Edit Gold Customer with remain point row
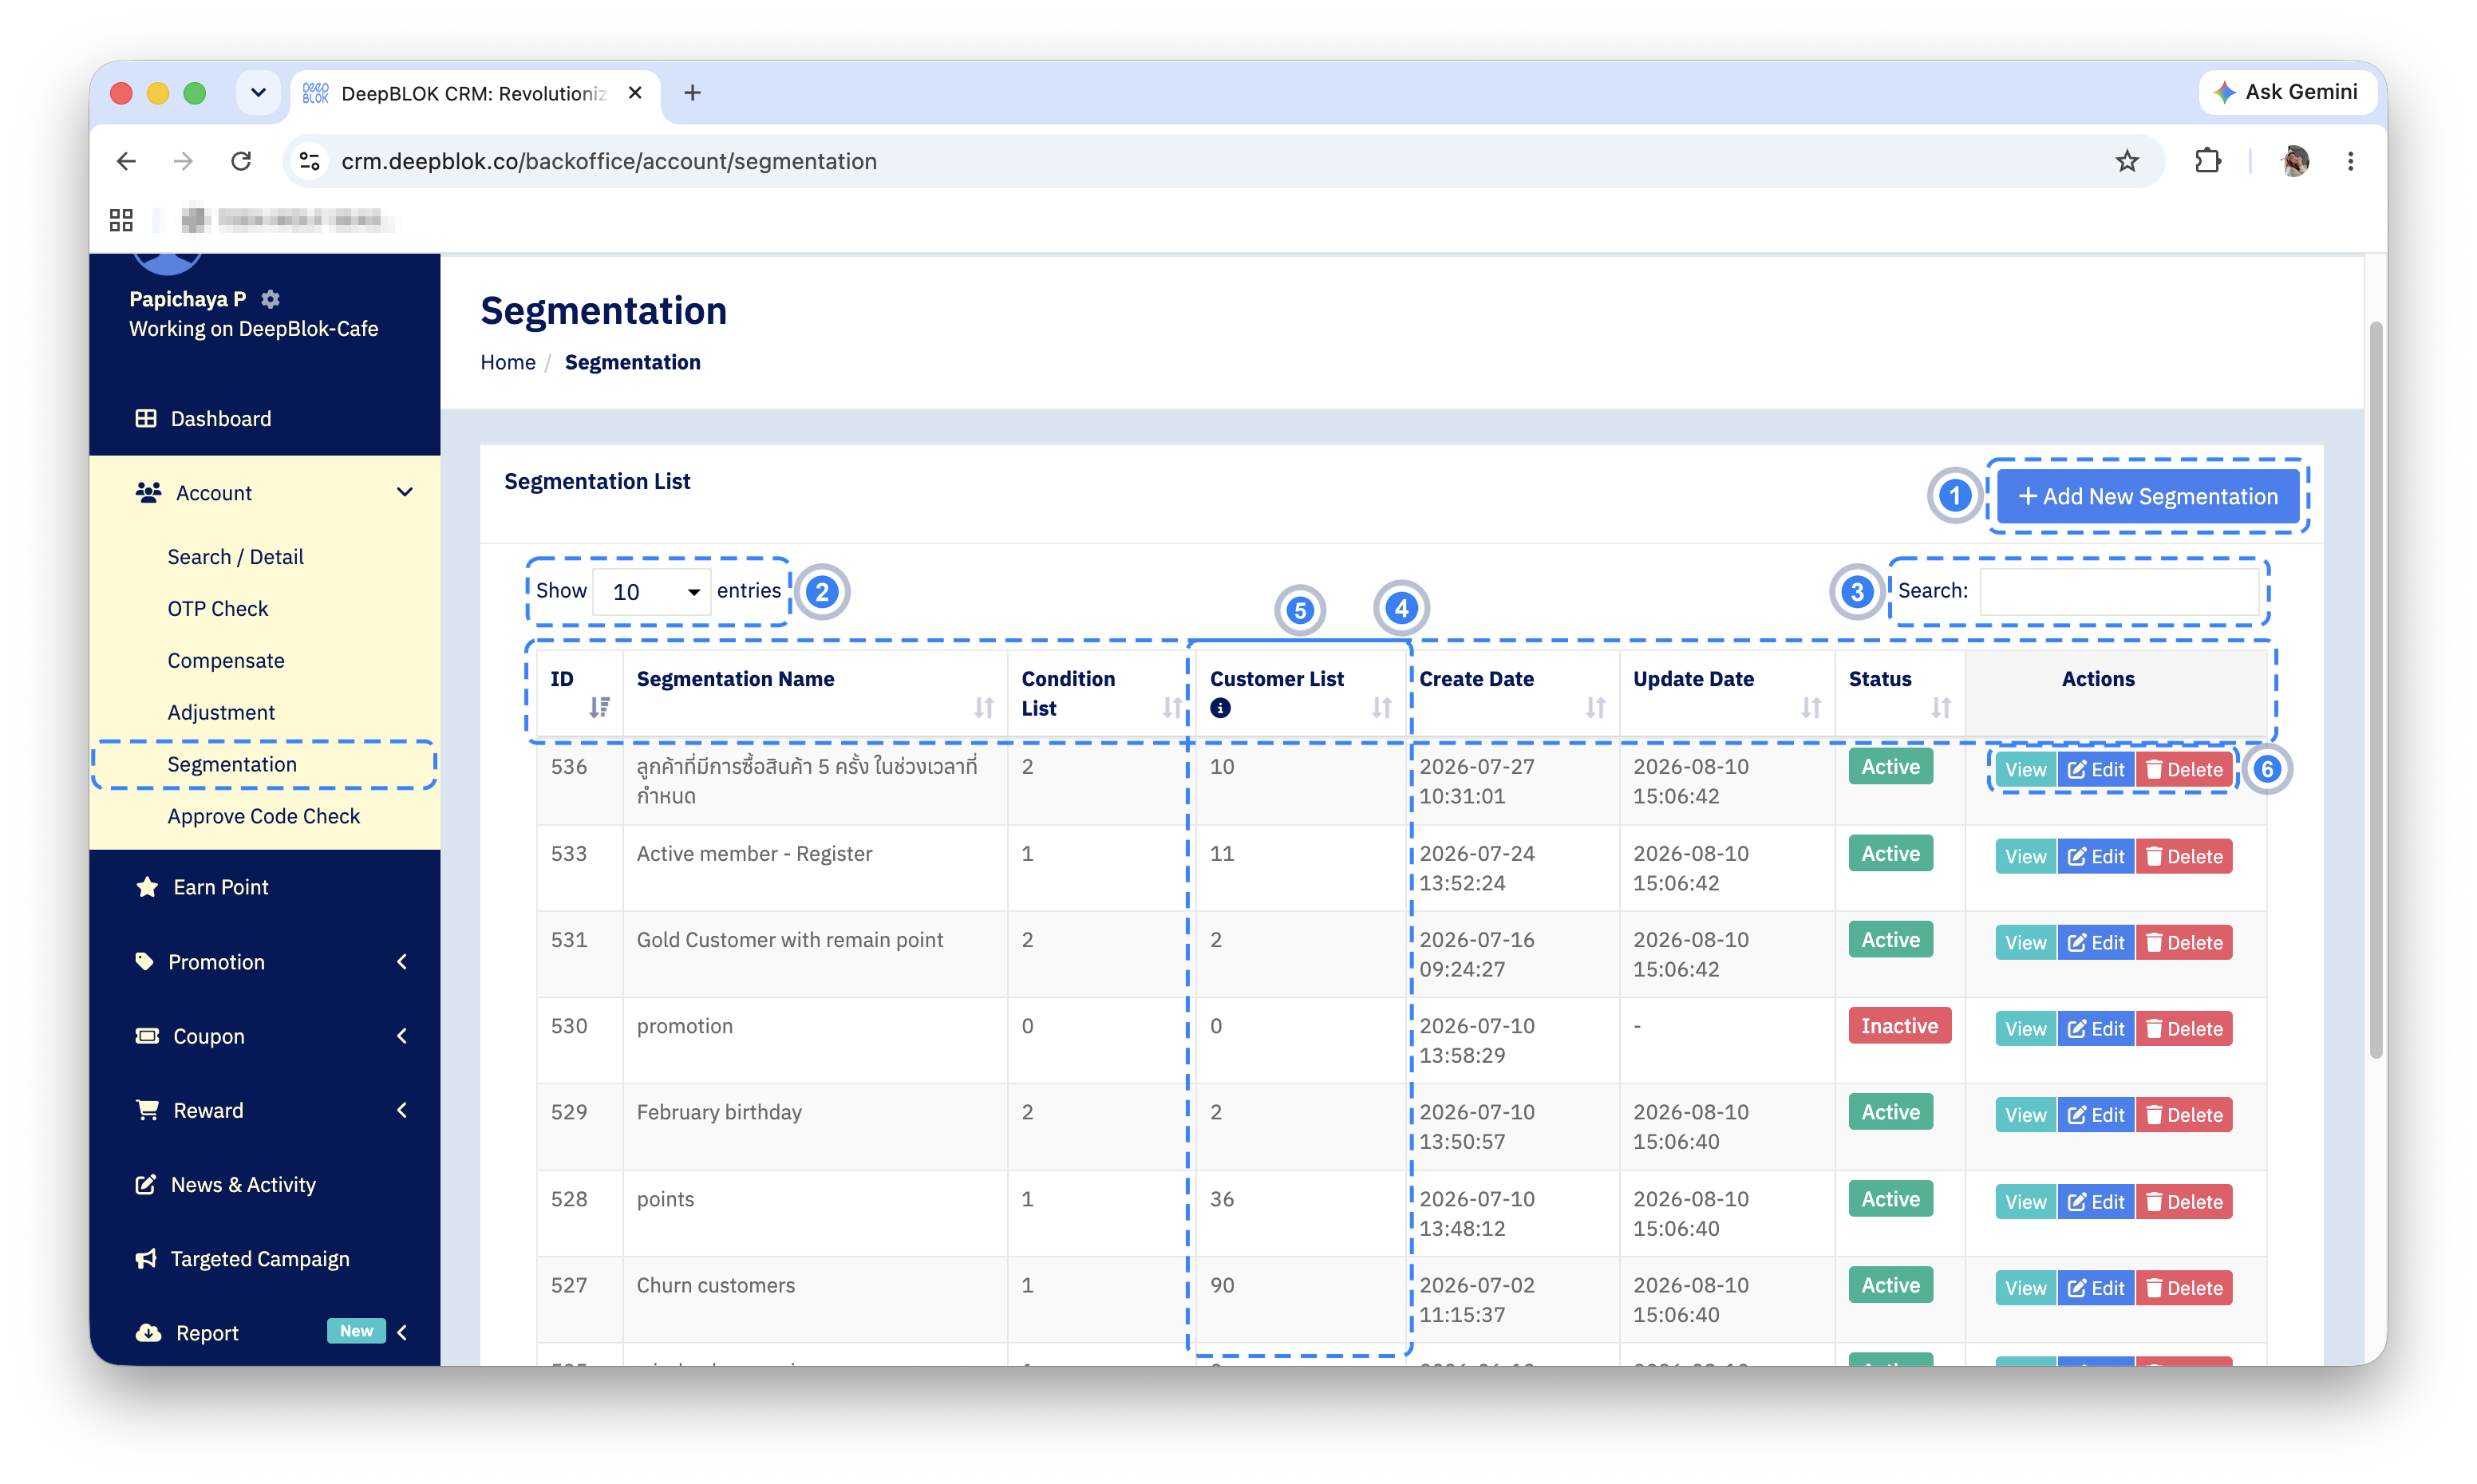This screenshot has width=2477, height=1484. click(x=2095, y=943)
